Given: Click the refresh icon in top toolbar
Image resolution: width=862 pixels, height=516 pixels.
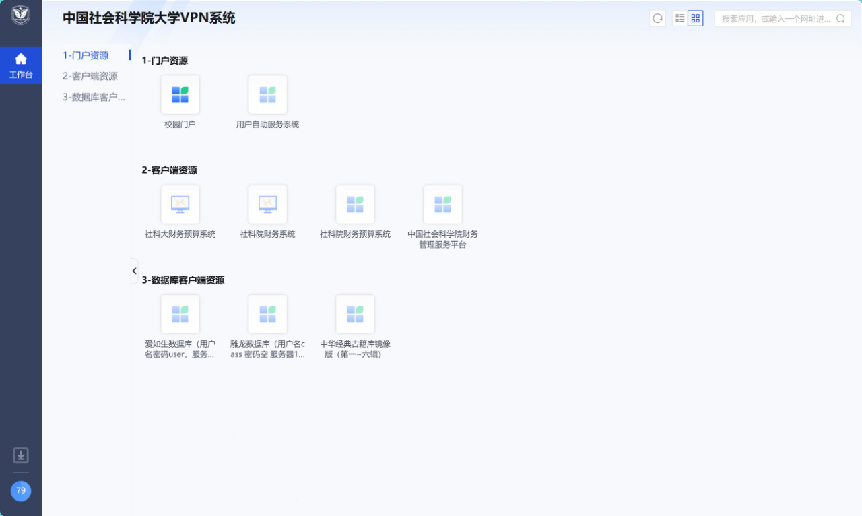Looking at the screenshot, I should [657, 18].
